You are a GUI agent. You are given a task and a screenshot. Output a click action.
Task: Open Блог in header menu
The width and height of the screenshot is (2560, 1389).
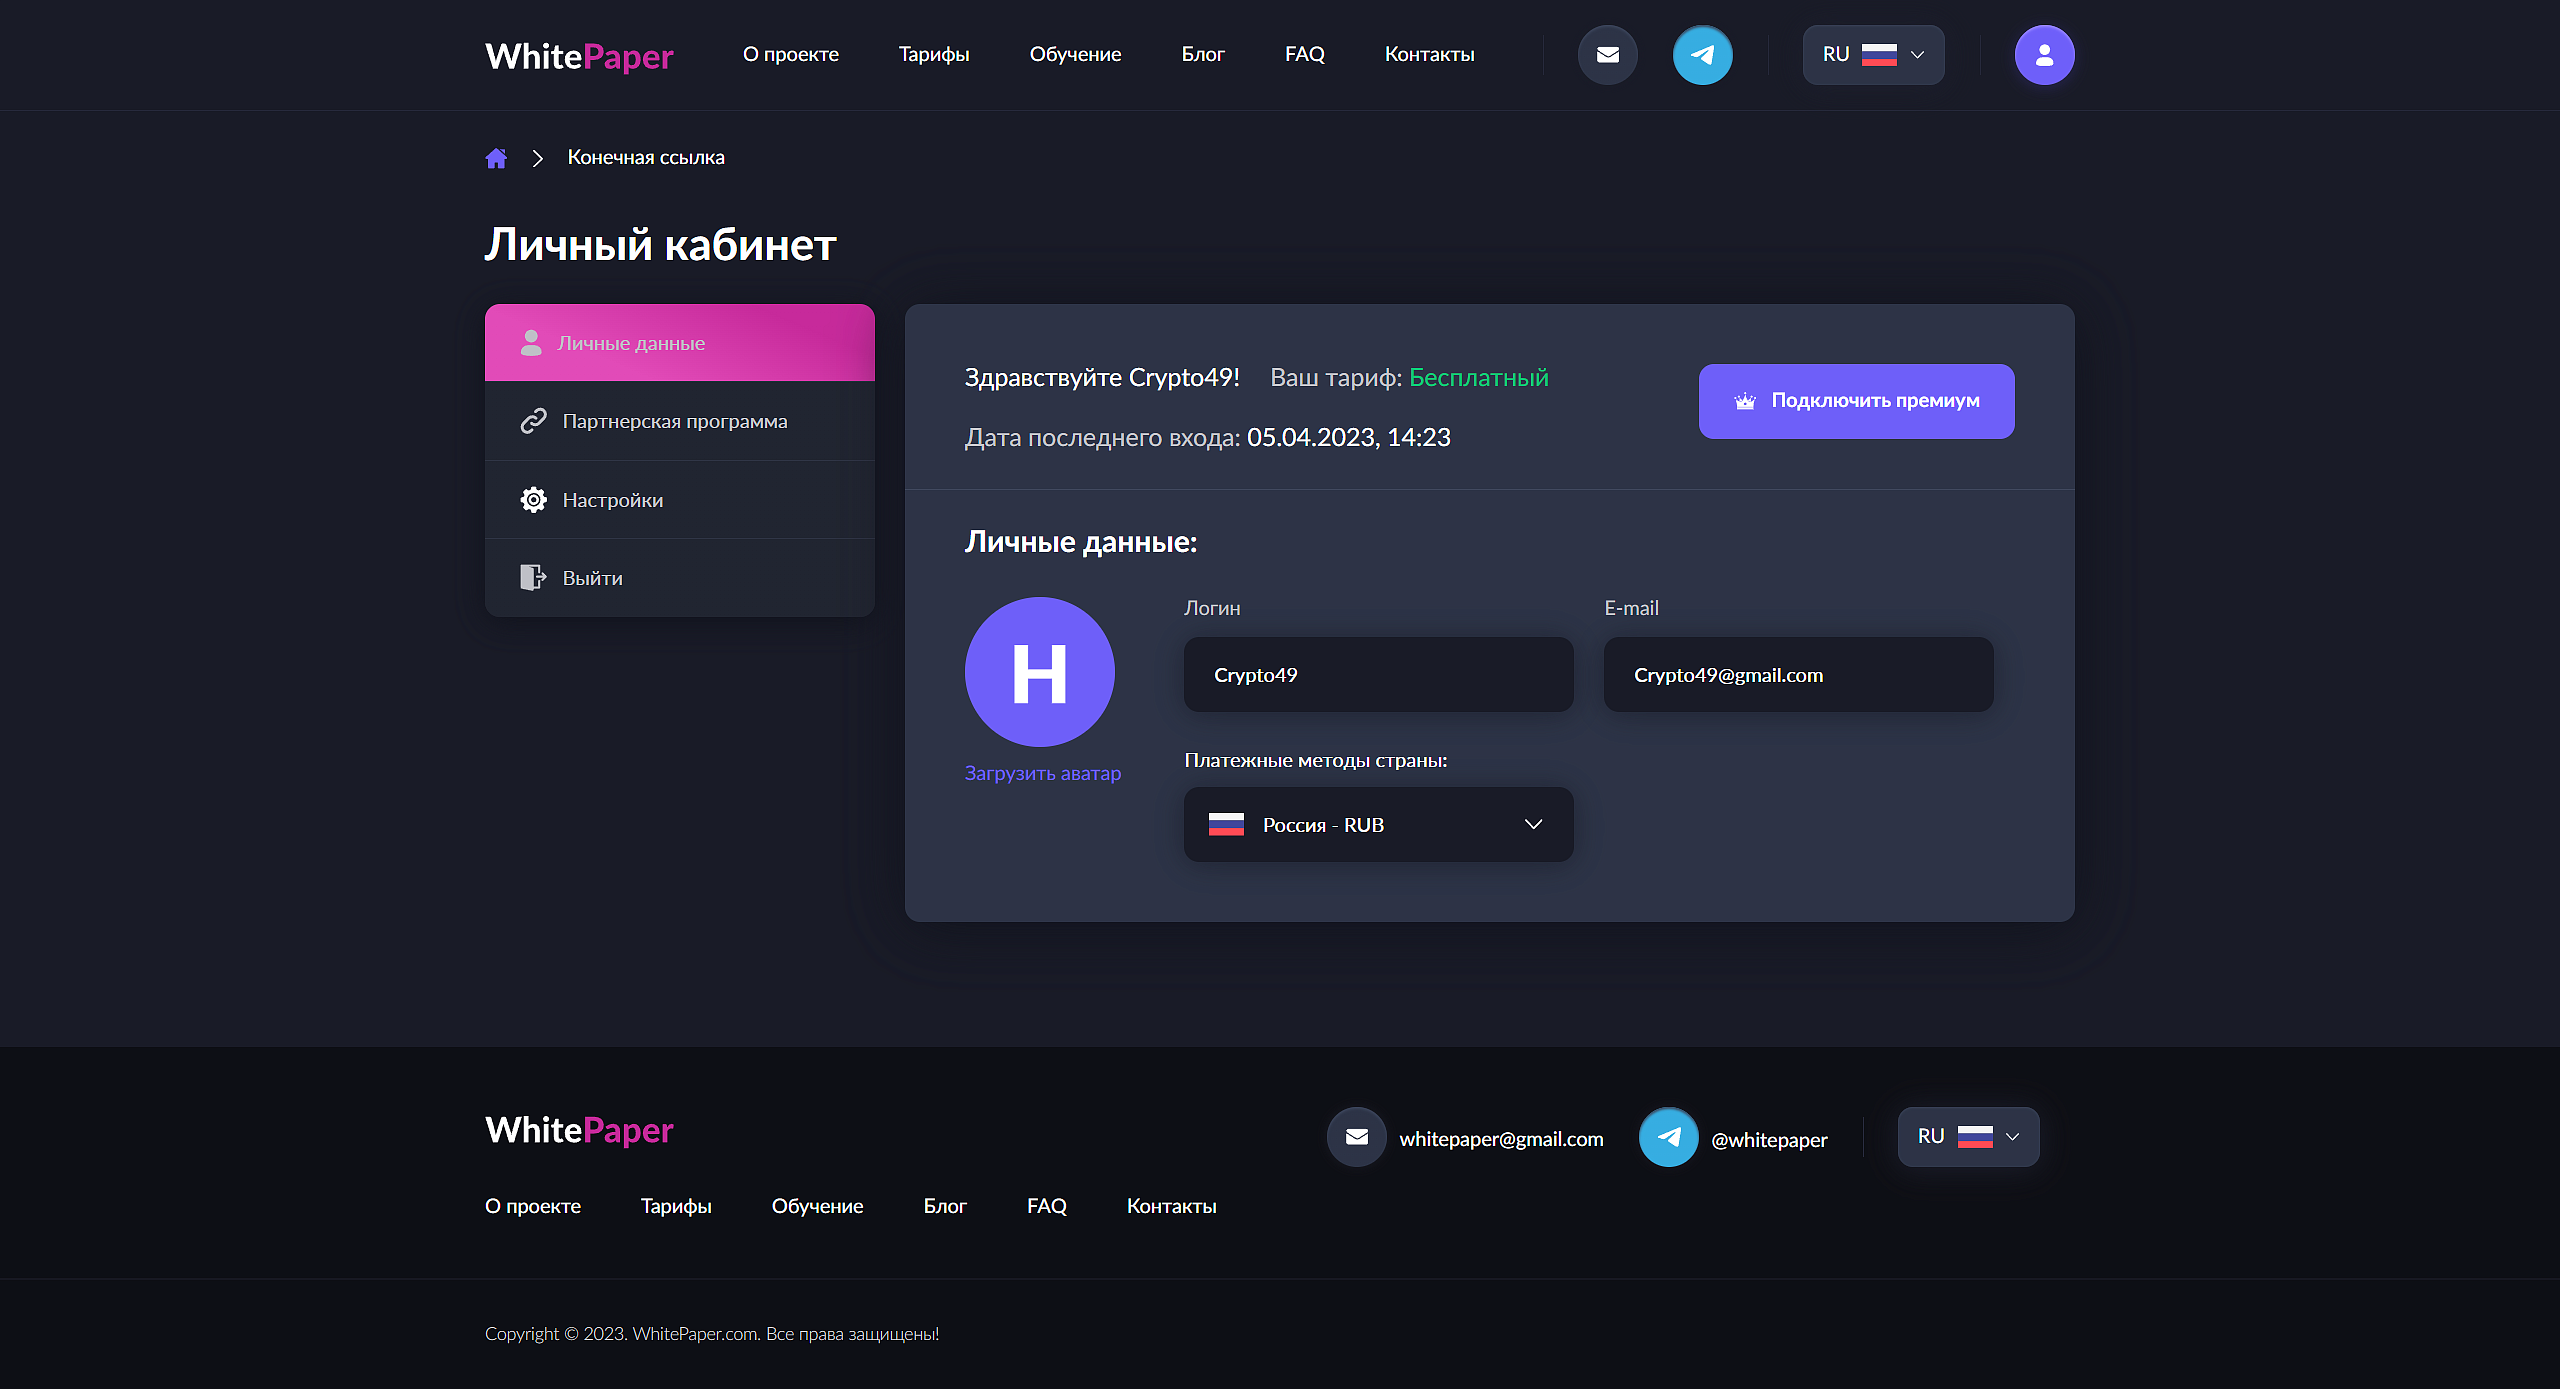tap(1203, 55)
